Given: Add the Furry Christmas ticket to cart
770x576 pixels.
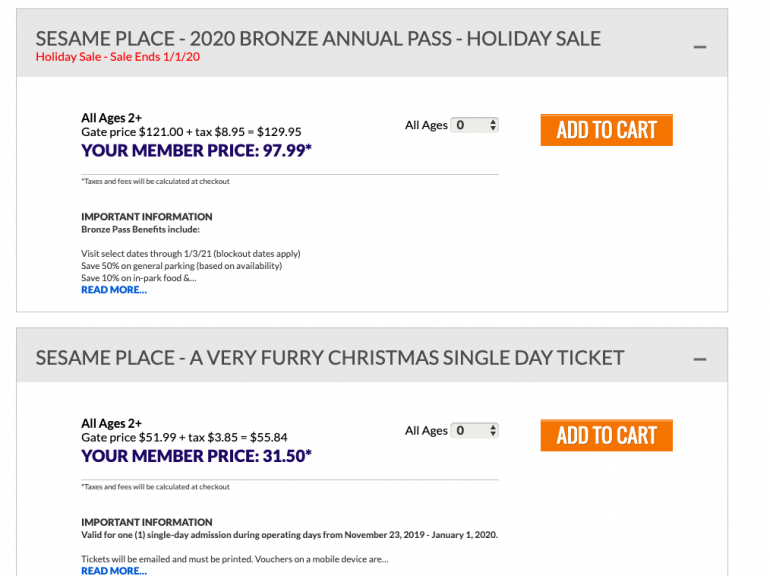Looking at the screenshot, I should coord(606,435).
